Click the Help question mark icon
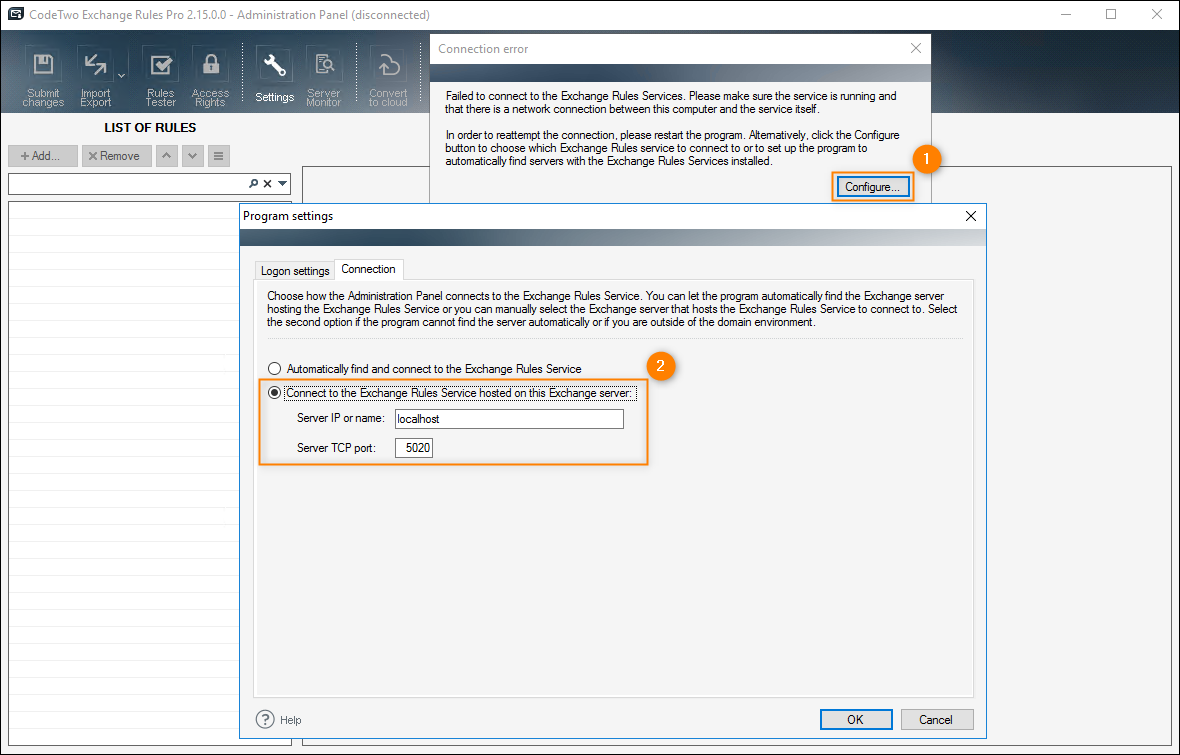Image resolution: width=1180 pixels, height=755 pixels. tap(265, 720)
